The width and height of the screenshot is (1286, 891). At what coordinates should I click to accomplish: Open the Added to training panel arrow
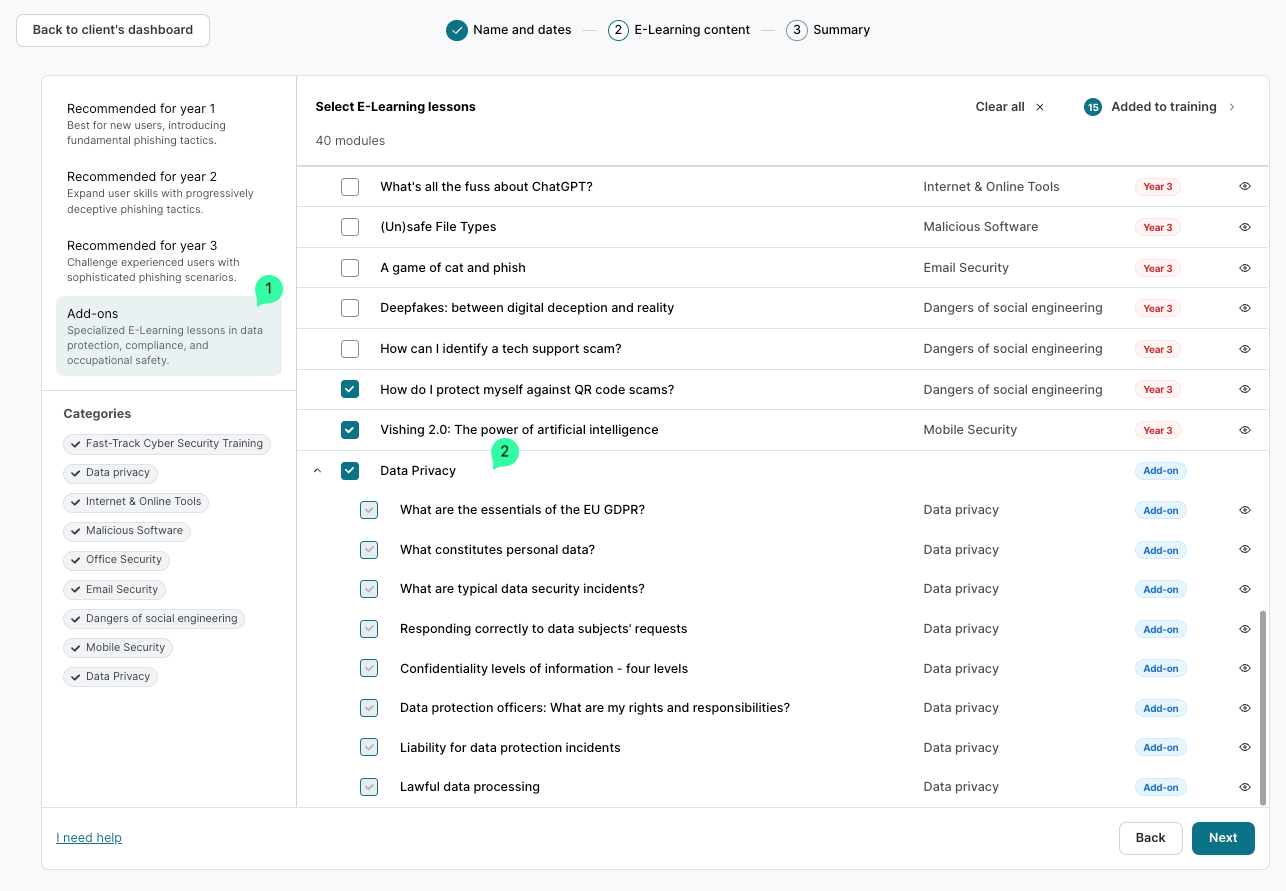coord(1232,107)
